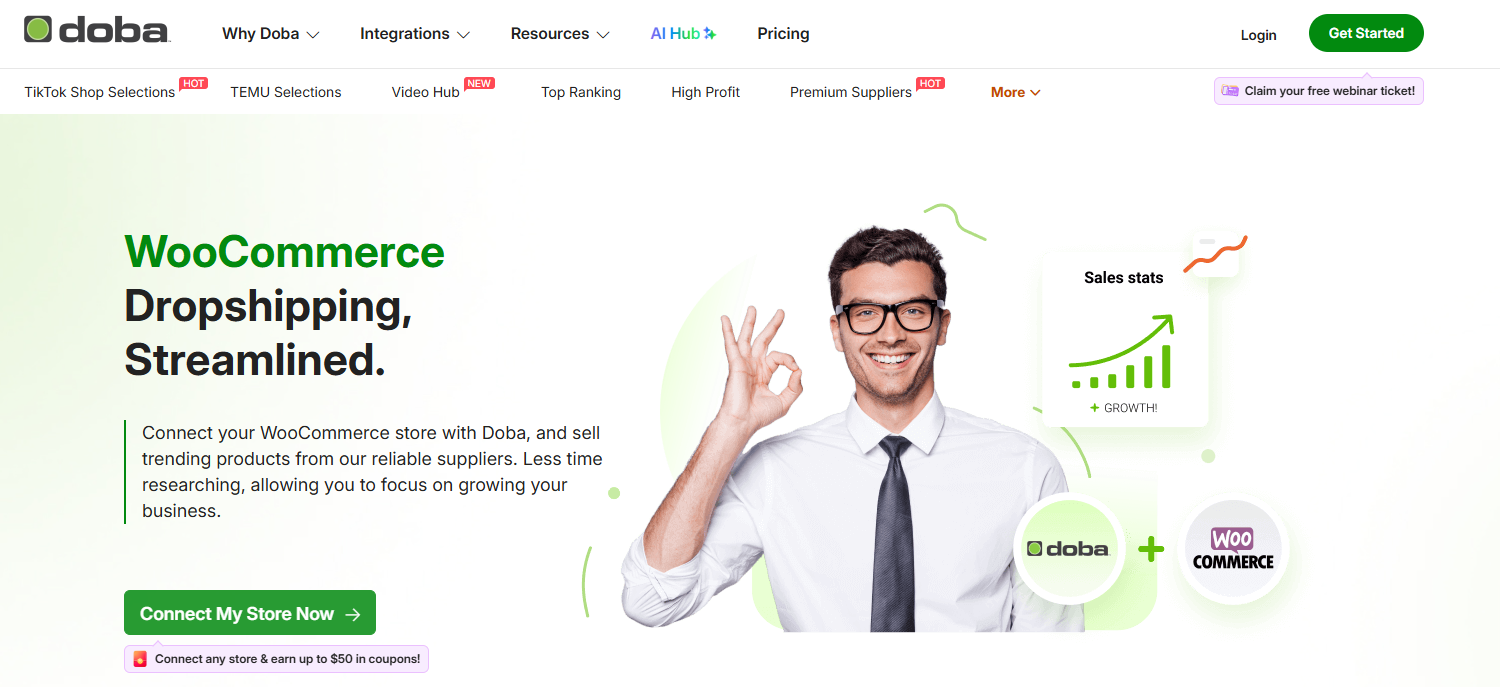Click the webinar ticket icon
This screenshot has height=687, width=1500.
point(1230,91)
